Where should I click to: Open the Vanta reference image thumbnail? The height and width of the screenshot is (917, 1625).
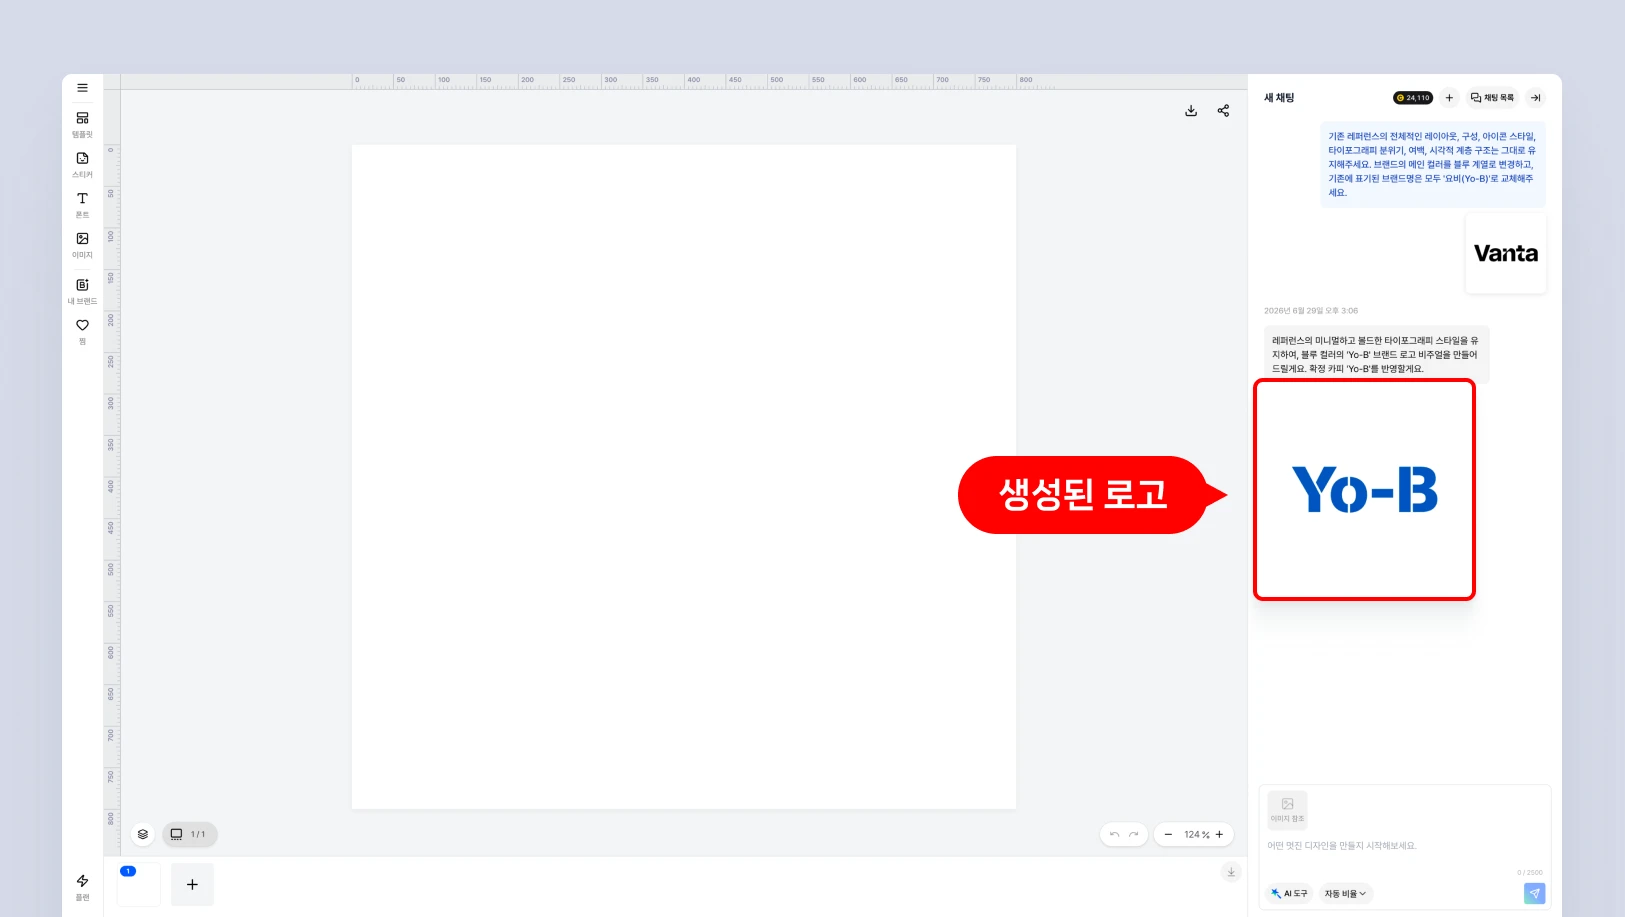[1505, 253]
